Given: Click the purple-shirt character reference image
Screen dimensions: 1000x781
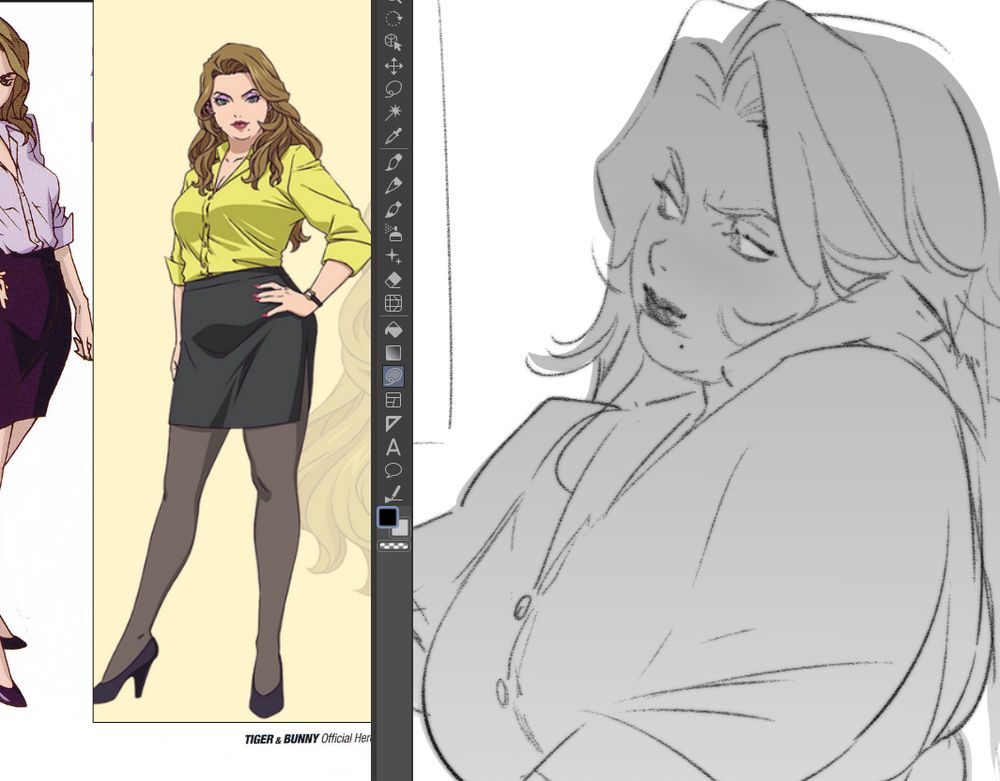Looking at the screenshot, I should point(46,361).
